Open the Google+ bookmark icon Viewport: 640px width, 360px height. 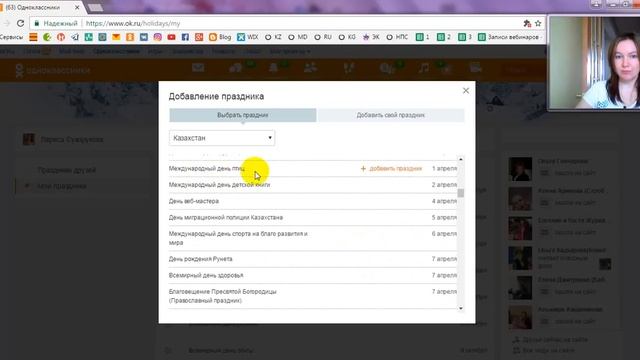point(199,37)
